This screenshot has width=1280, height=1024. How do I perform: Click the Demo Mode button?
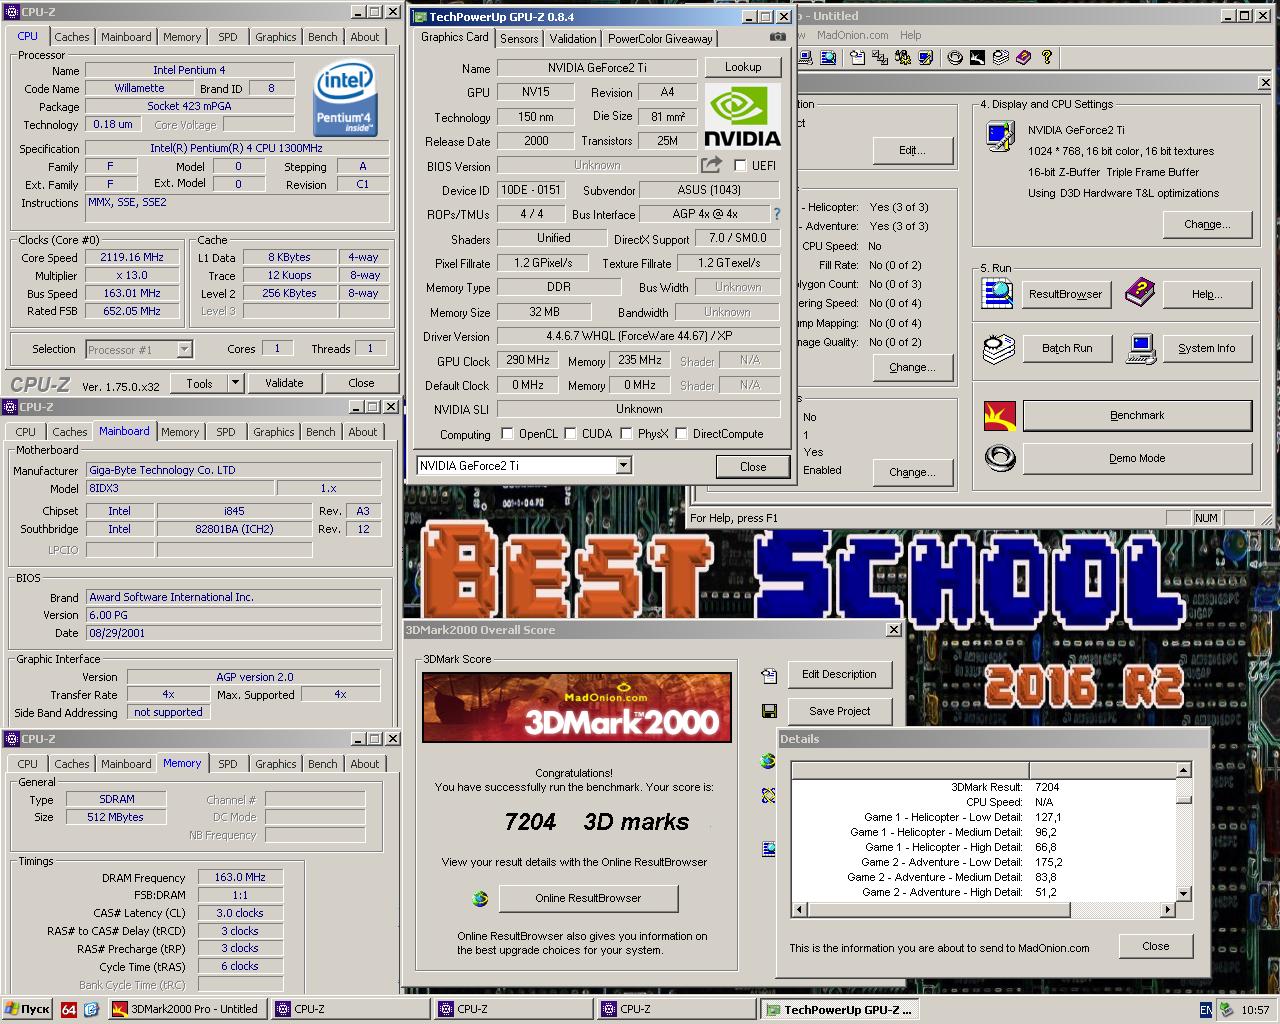coord(1137,458)
